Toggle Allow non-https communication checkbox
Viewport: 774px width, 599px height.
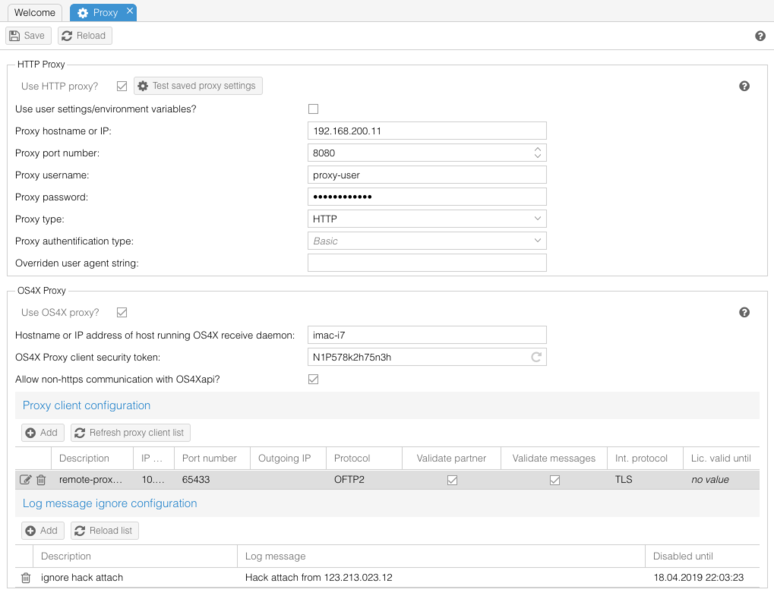pyautogui.click(x=313, y=379)
